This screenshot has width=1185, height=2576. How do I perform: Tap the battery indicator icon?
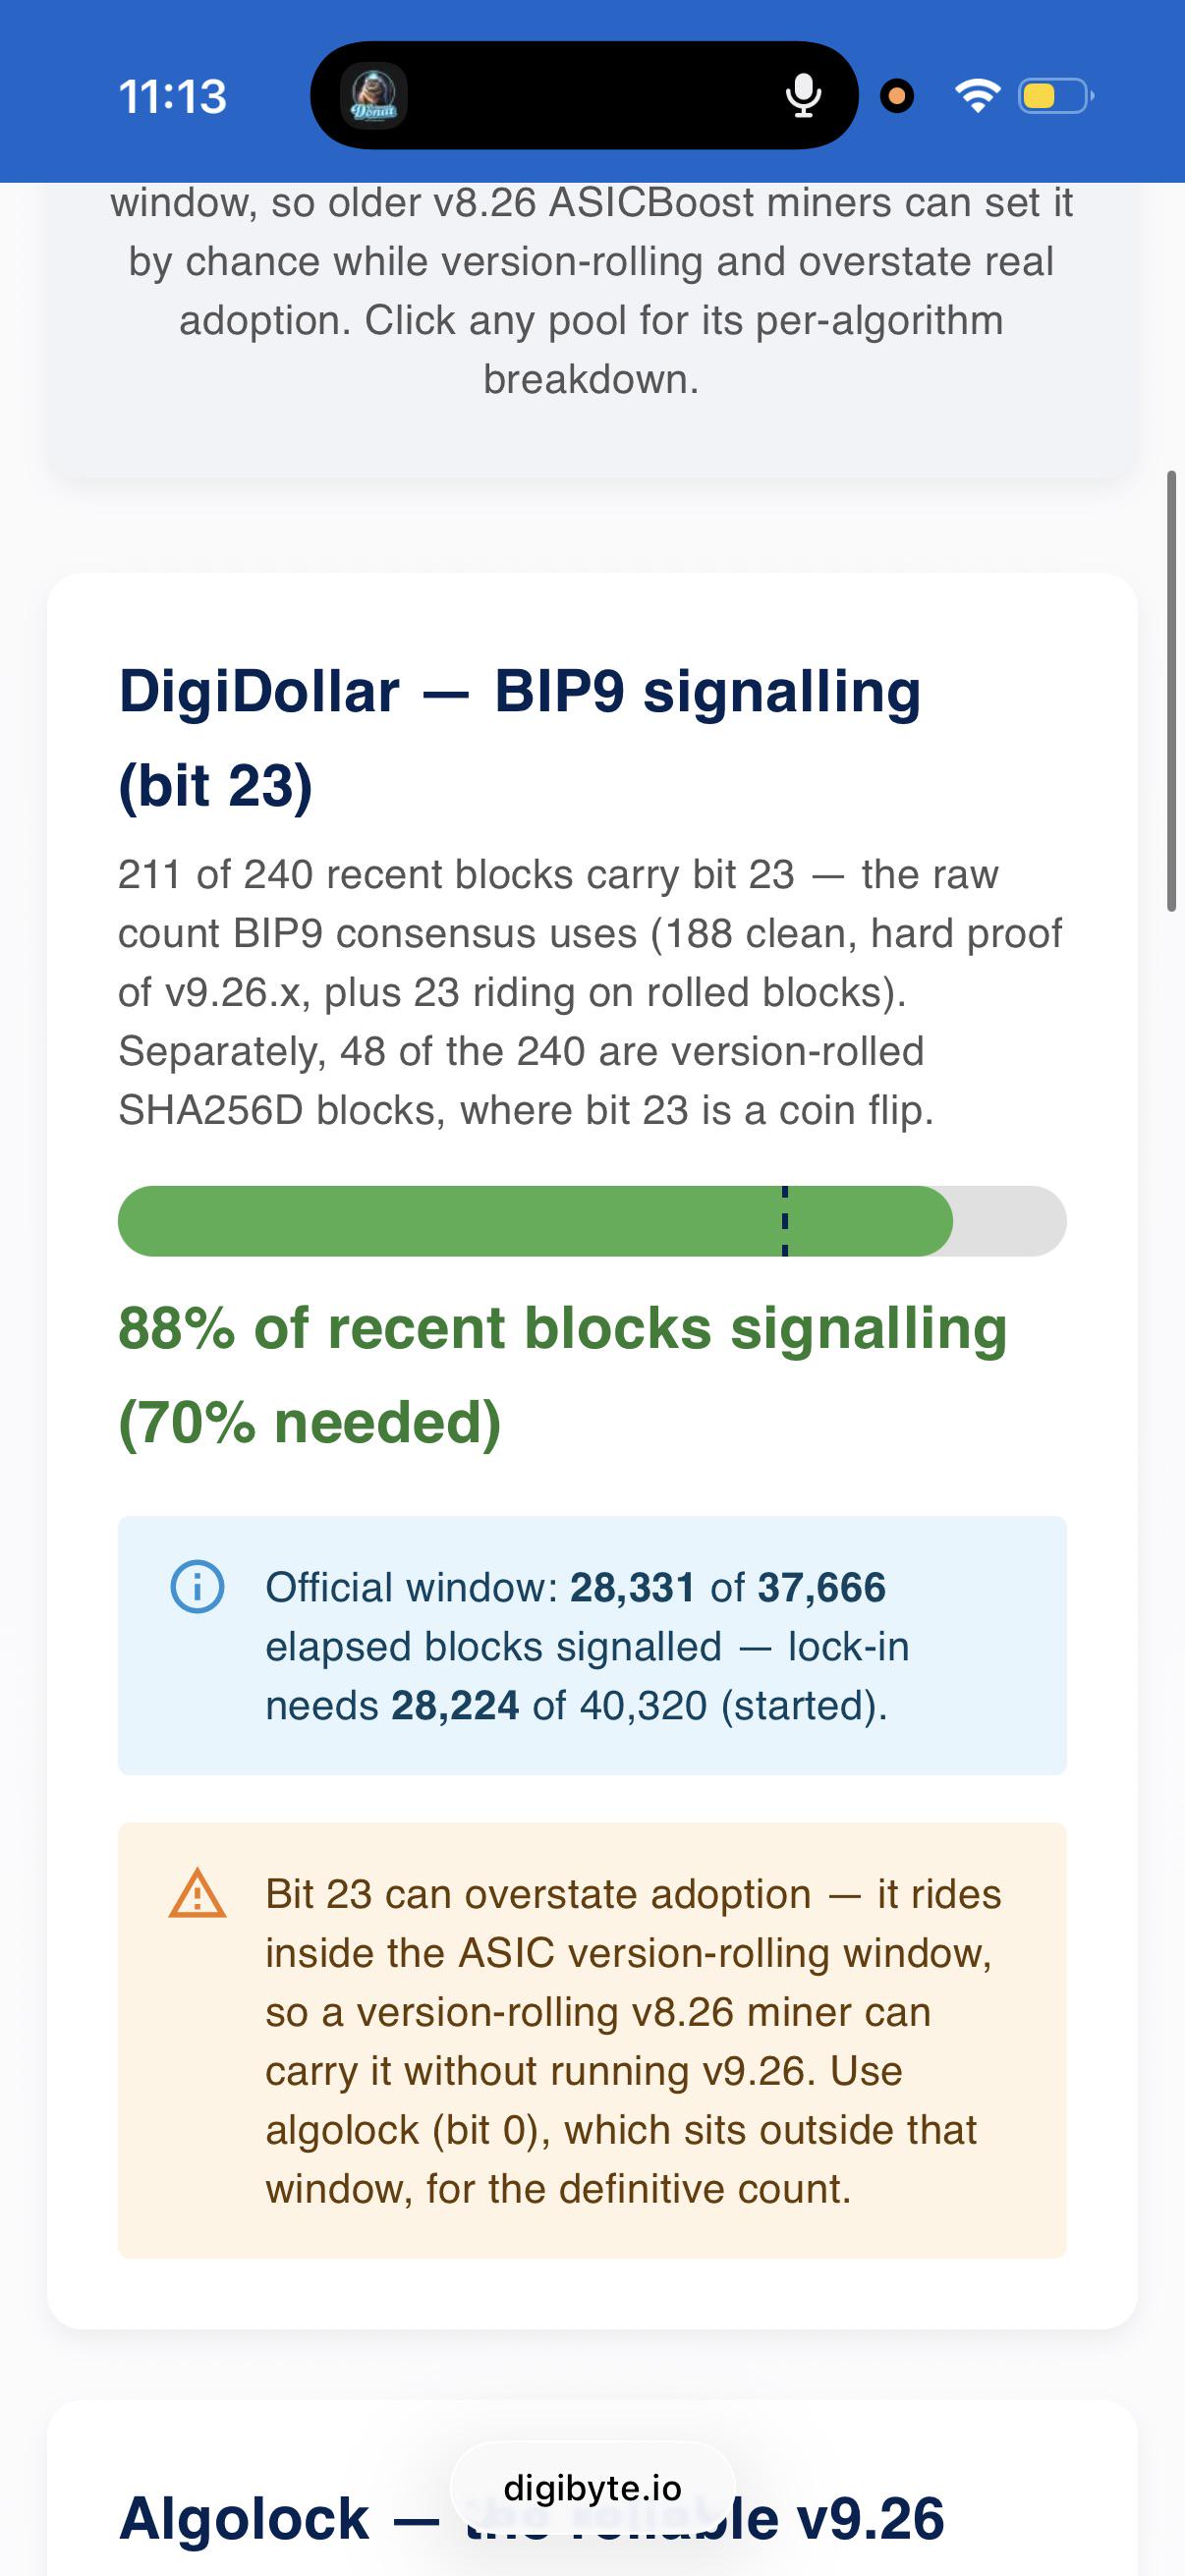pyautogui.click(x=1055, y=96)
